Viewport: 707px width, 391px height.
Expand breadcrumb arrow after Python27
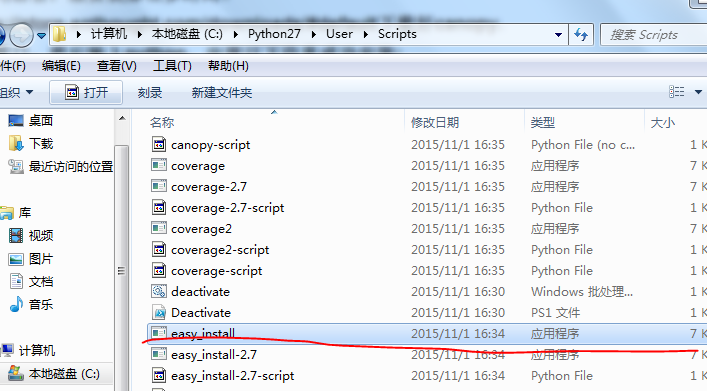[x=313, y=34]
